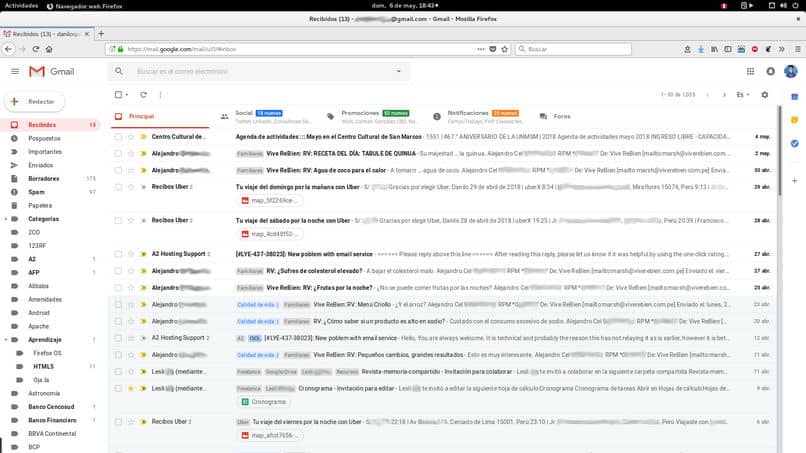Reload the page in Firefox
Image resolution: width=806 pixels, height=453 pixels.
(x=35, y=49)
